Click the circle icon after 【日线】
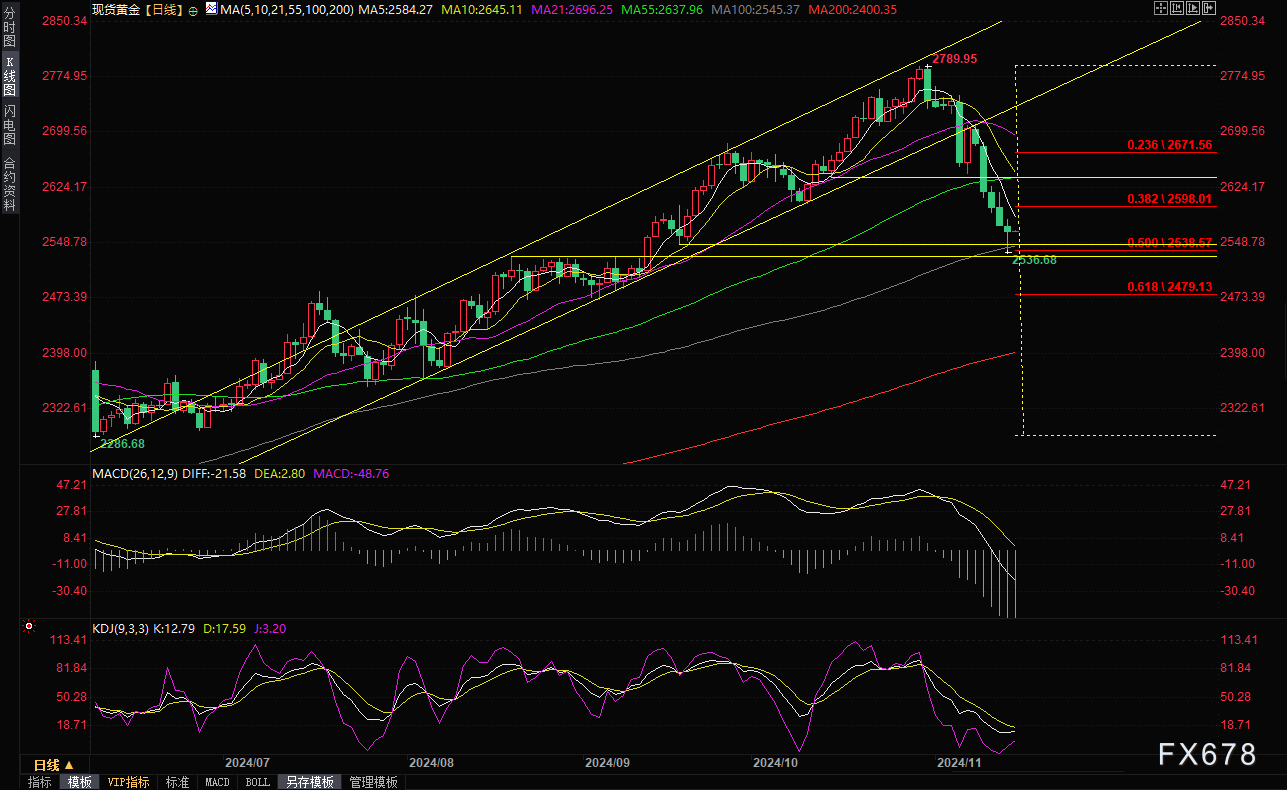1287x790 pixels. point(193,10)
